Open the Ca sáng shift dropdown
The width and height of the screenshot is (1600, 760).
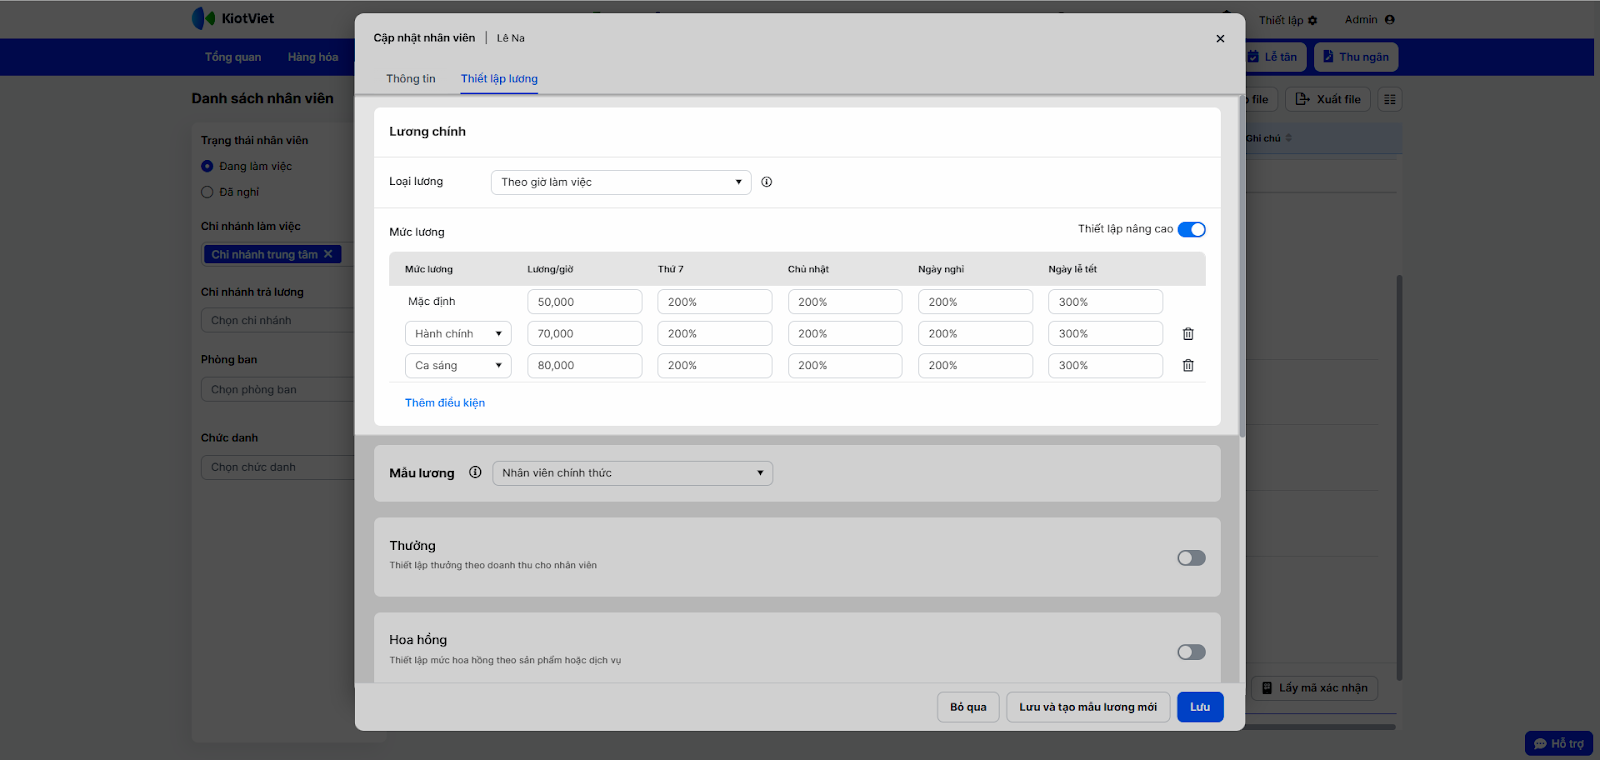(x=458, y=366)
